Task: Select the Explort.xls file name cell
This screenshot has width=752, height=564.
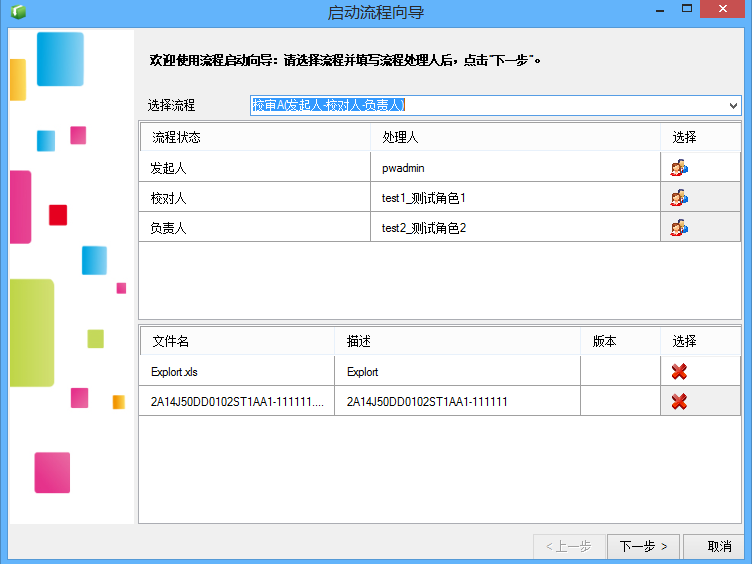Action: tap(236, 372)
